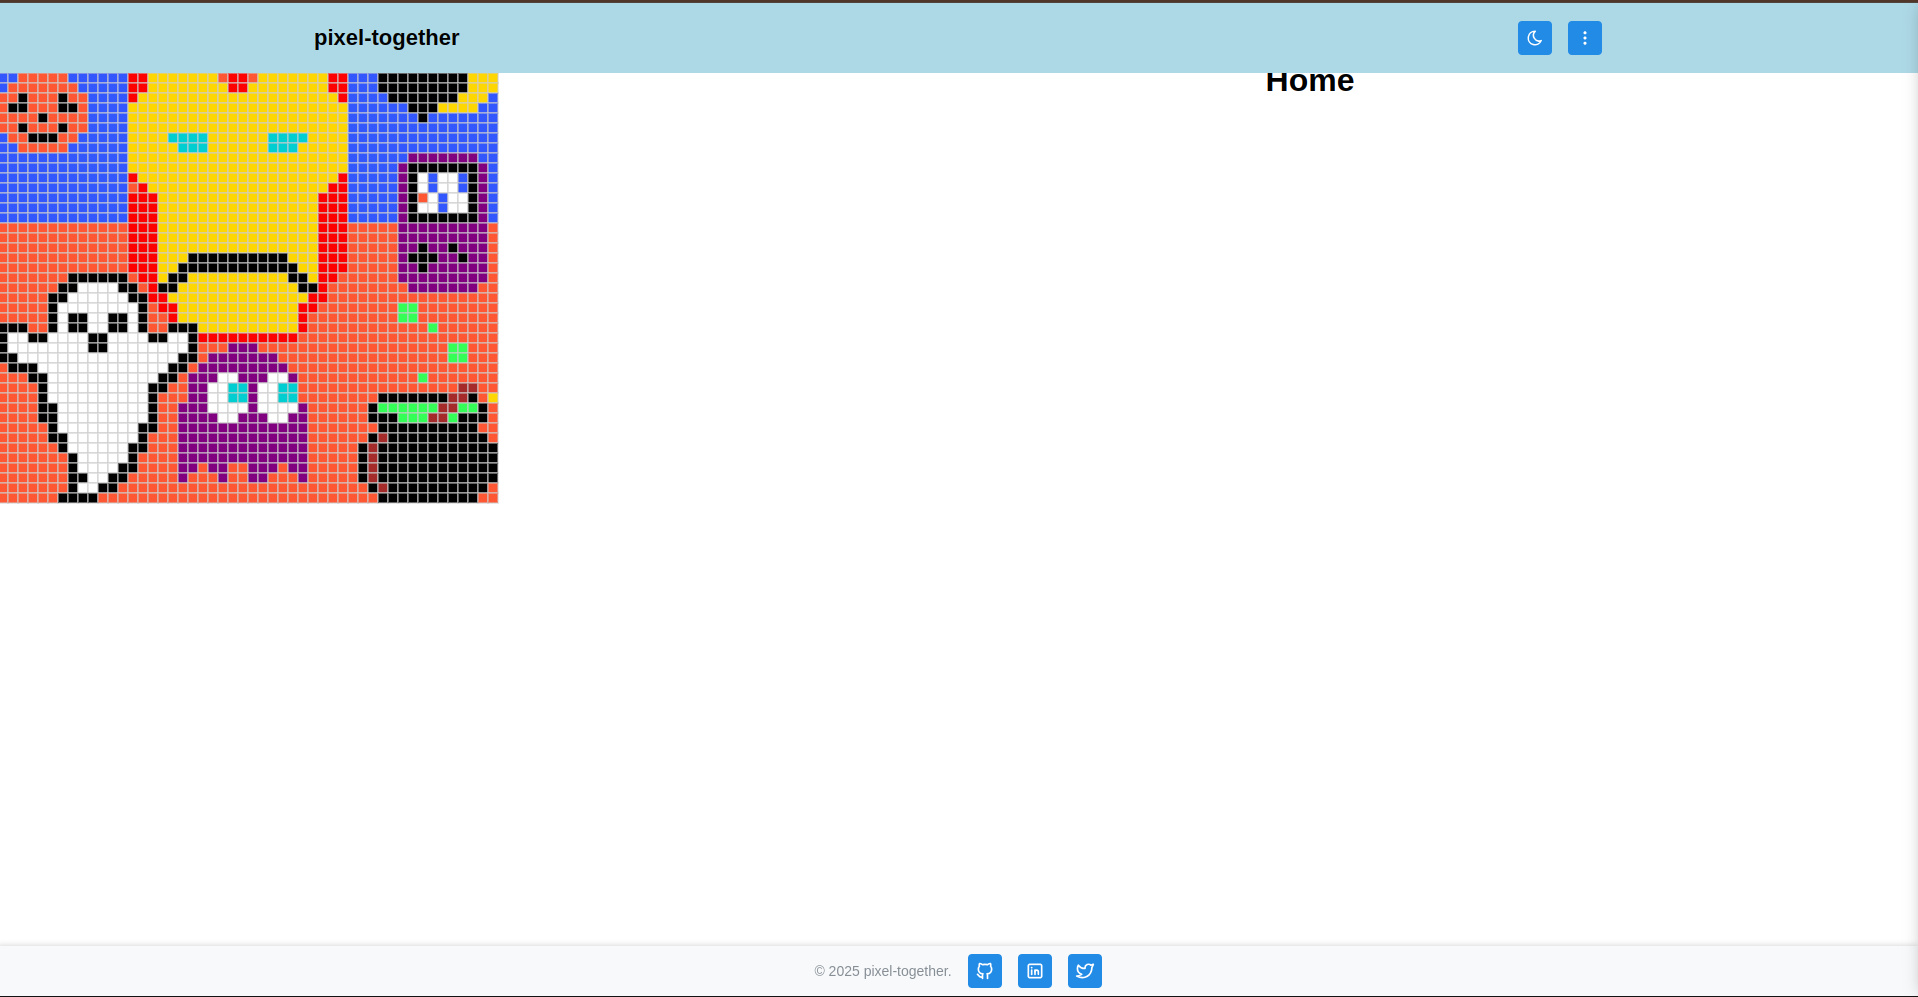Open the Twitter link in footer

(1084, 971)
